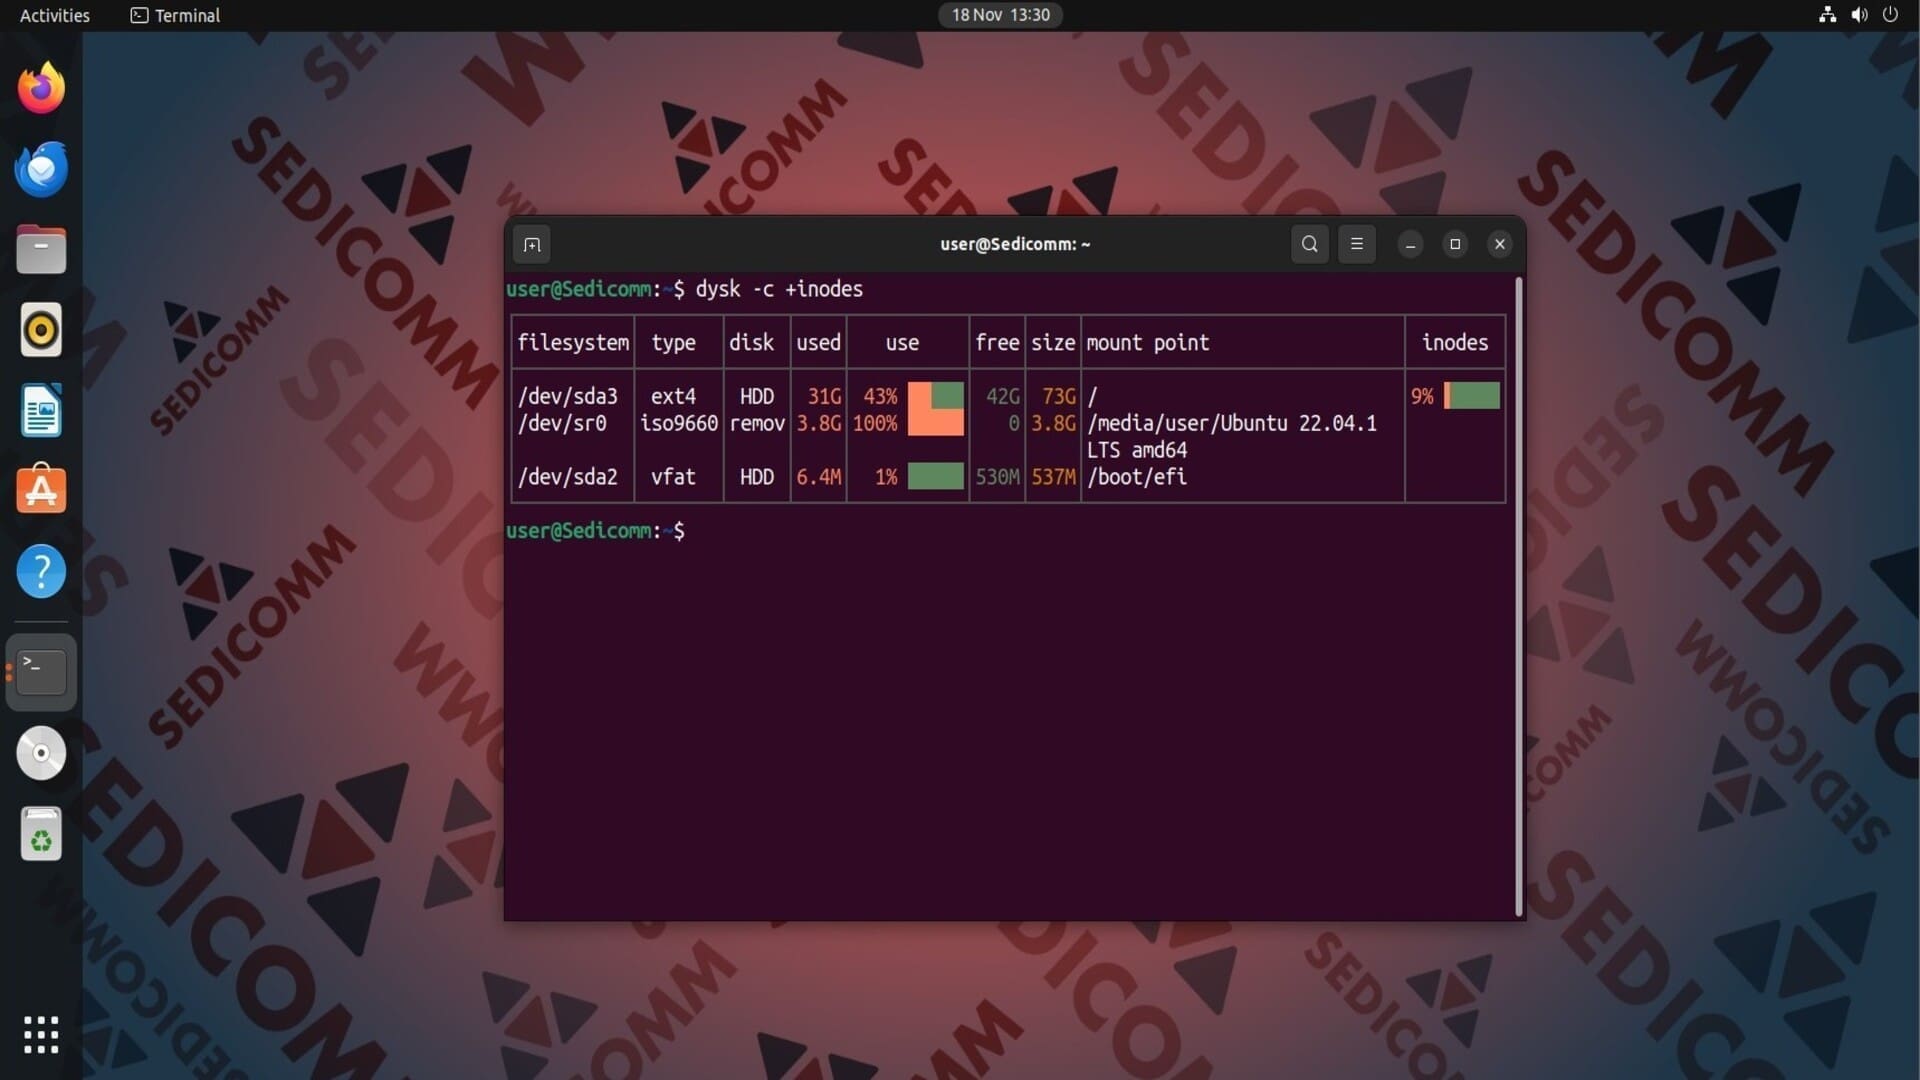Open the Help application
The width and height of the screenshot is (1920, 1080).
[x=41, y=571]
